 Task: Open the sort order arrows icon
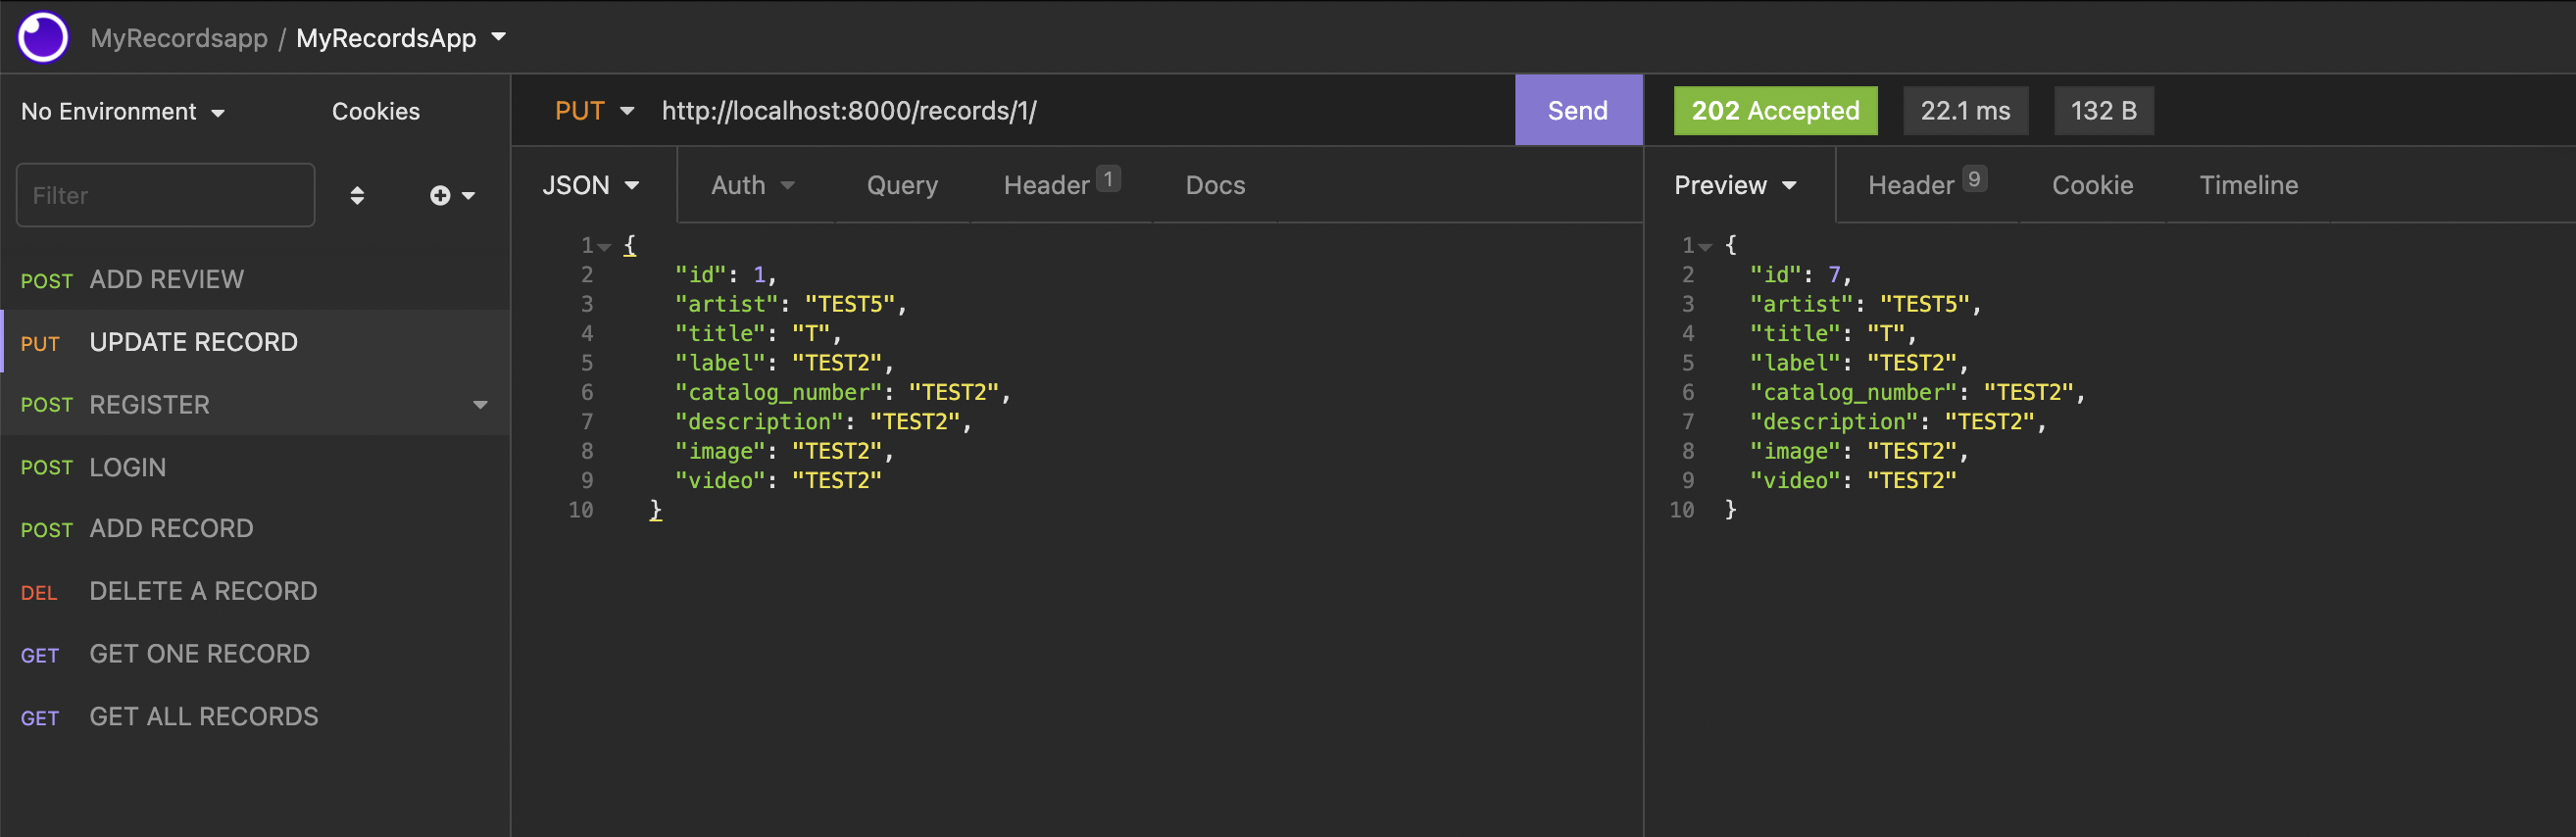tap(357, 195)
